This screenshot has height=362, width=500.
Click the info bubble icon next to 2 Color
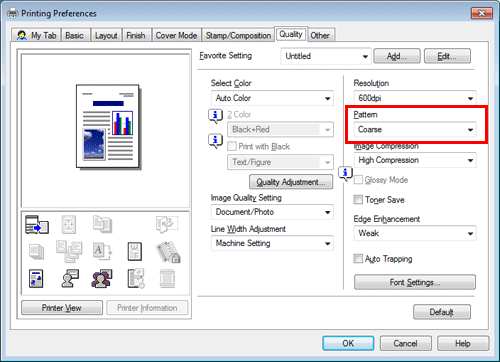pos(215,116)
